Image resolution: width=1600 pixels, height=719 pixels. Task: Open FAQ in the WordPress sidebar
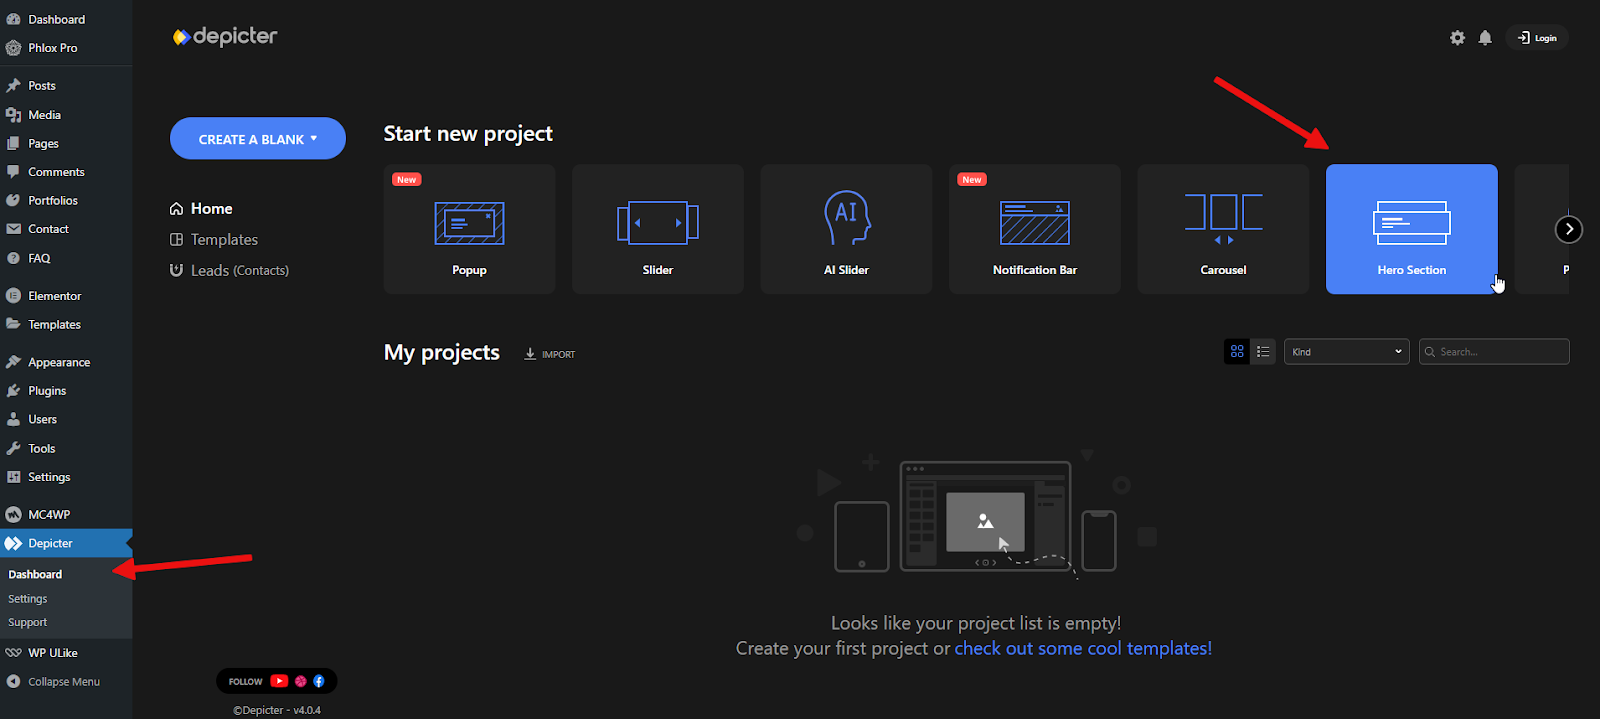pos(66,258)
